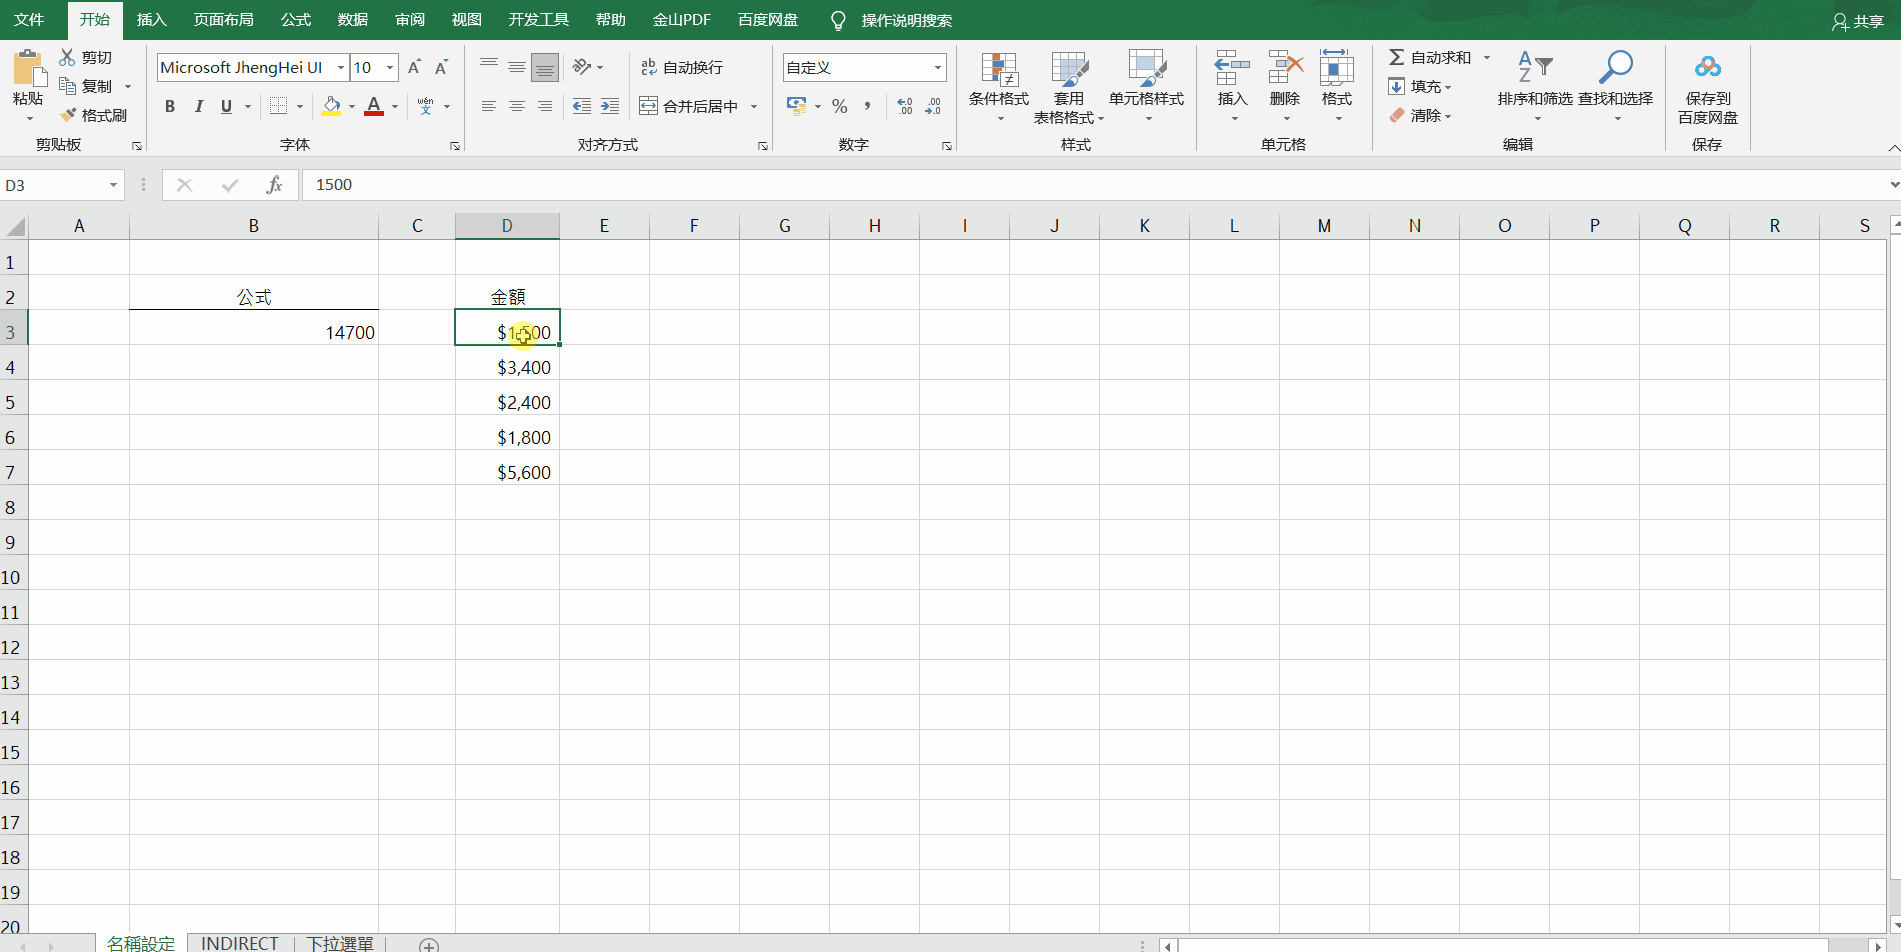The width and height of the screenshot is (1901, 952).
Task: Open Sort and Filter menu
Action: [x=1535, y=87]
